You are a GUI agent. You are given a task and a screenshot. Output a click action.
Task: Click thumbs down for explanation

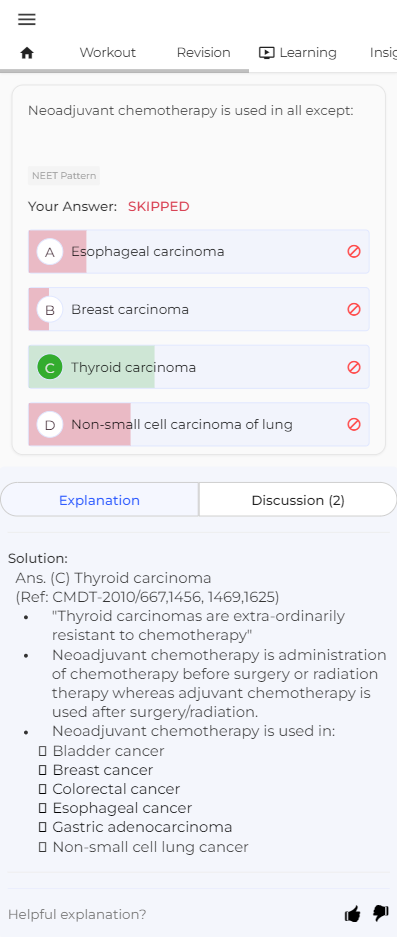pyautogui.click(x=381, y=914)
